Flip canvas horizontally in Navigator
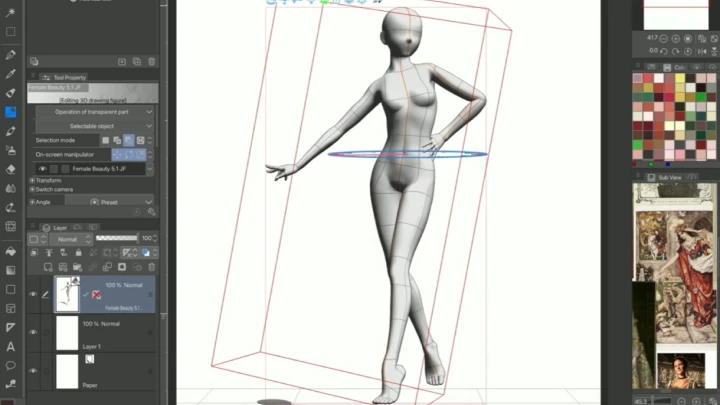 pyautogui.click(x=702, y=51)
